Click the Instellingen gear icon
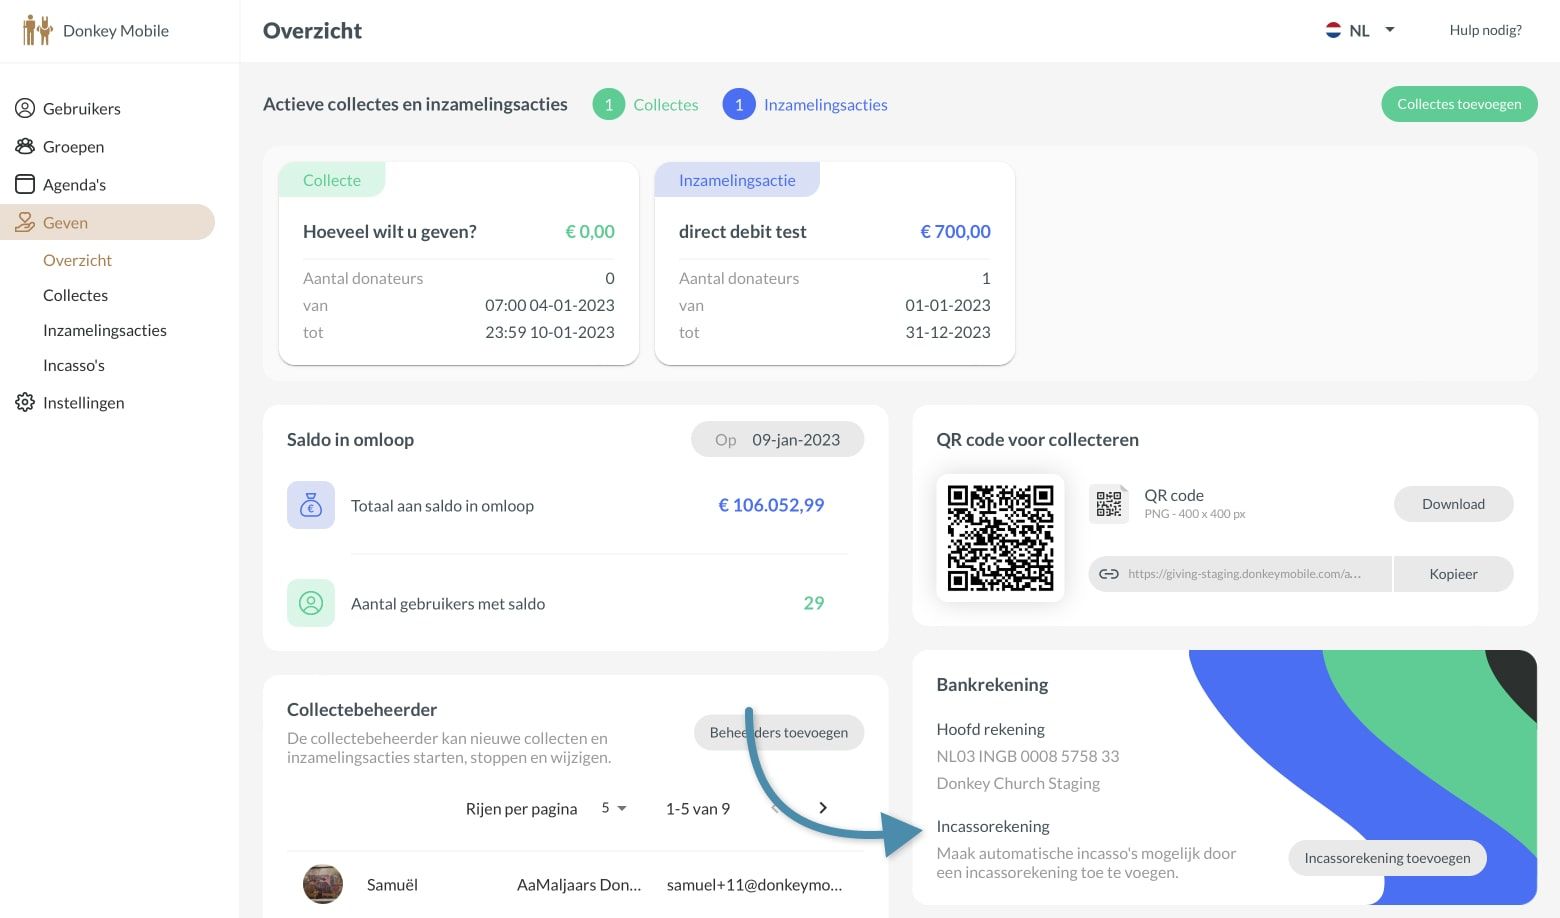 tap(25, 402)
